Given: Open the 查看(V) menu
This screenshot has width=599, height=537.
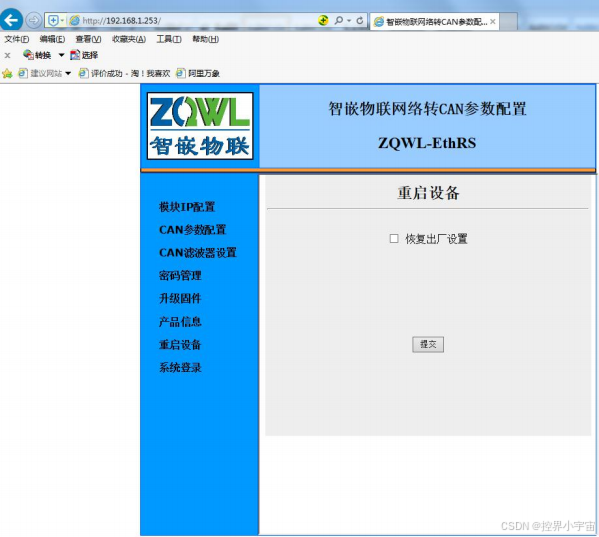Looking at the screenshot, I should 88,39.
